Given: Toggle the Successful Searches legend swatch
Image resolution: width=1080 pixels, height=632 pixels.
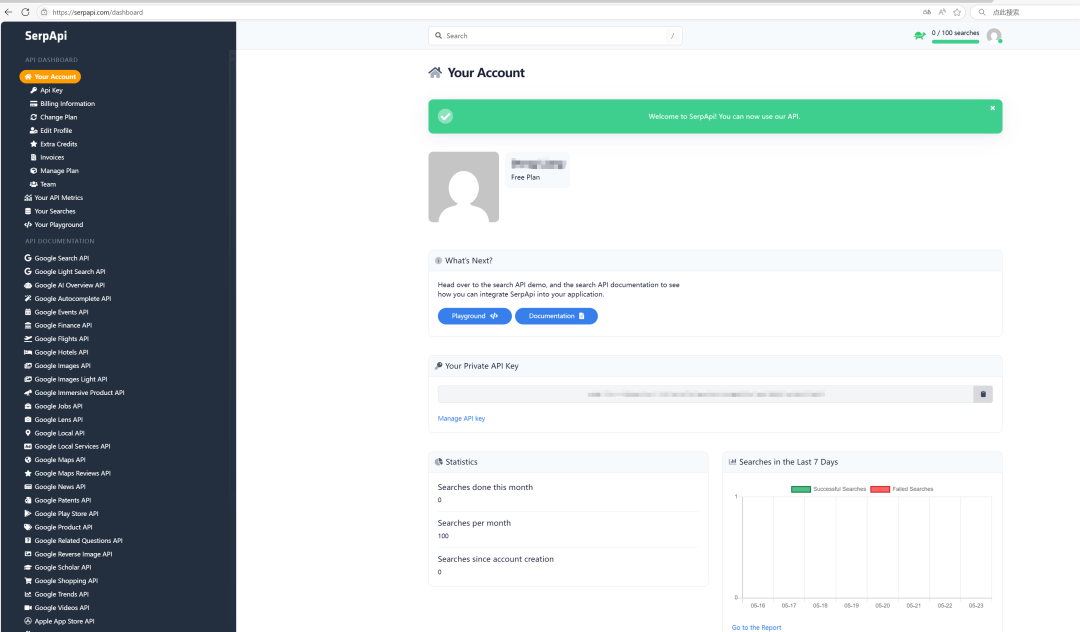Looking at the screenshot, I should [x=800, y=489].
